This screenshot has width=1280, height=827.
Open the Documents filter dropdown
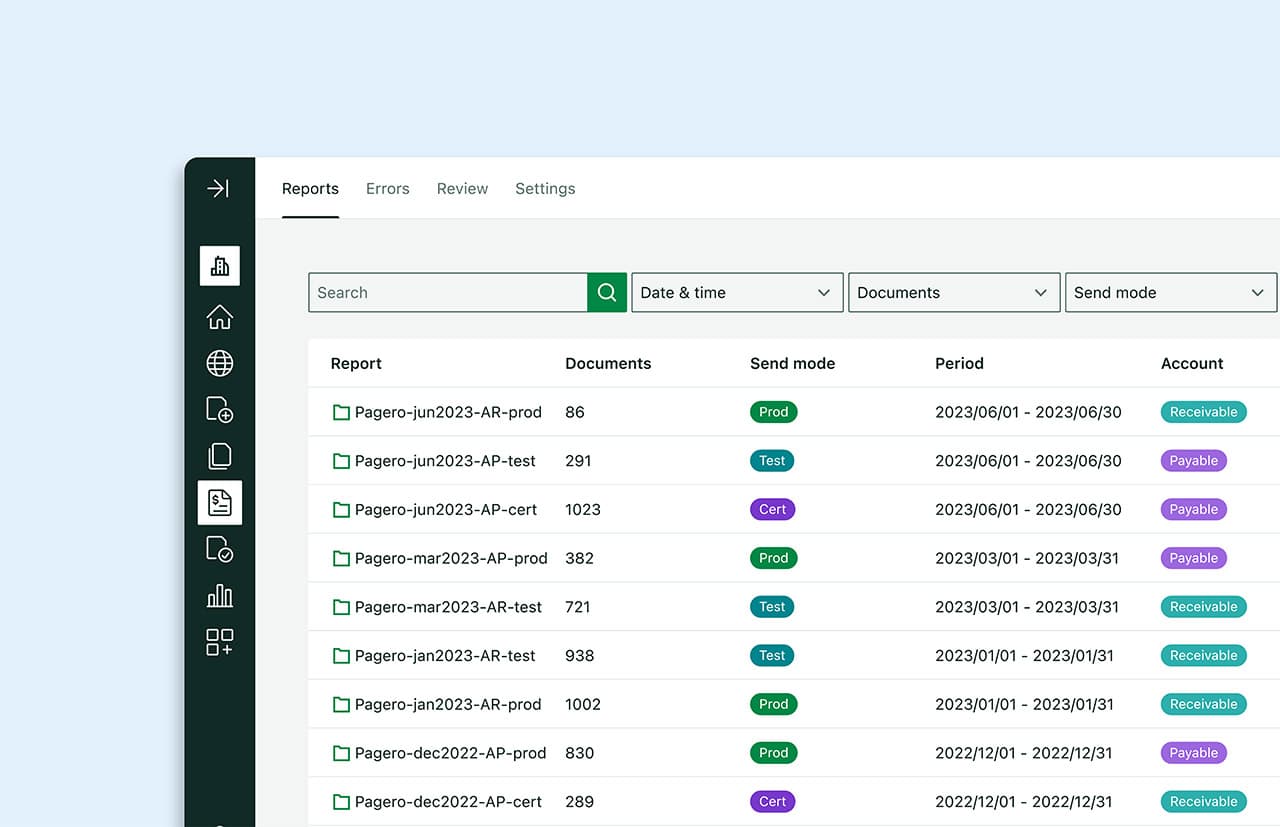pyautogui.click(x=954, y=292)
